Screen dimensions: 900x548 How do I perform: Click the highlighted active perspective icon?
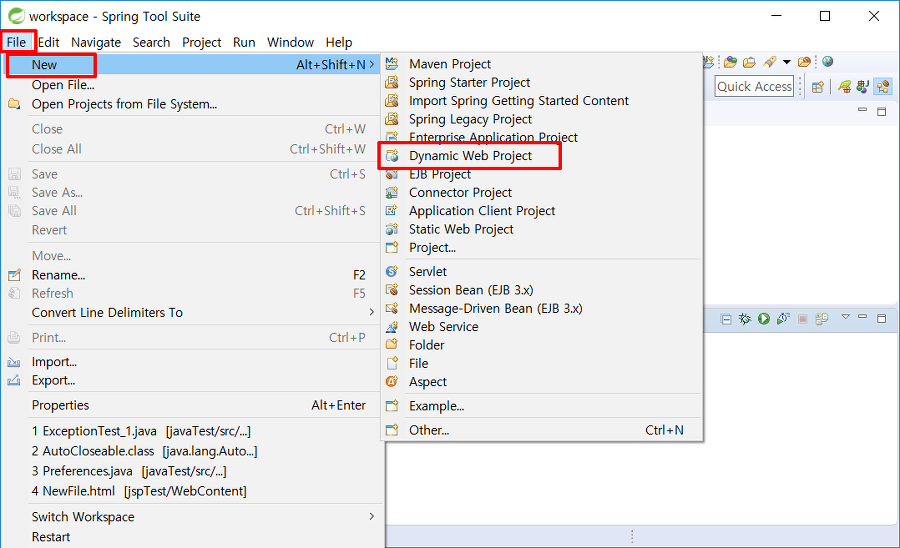883,87
